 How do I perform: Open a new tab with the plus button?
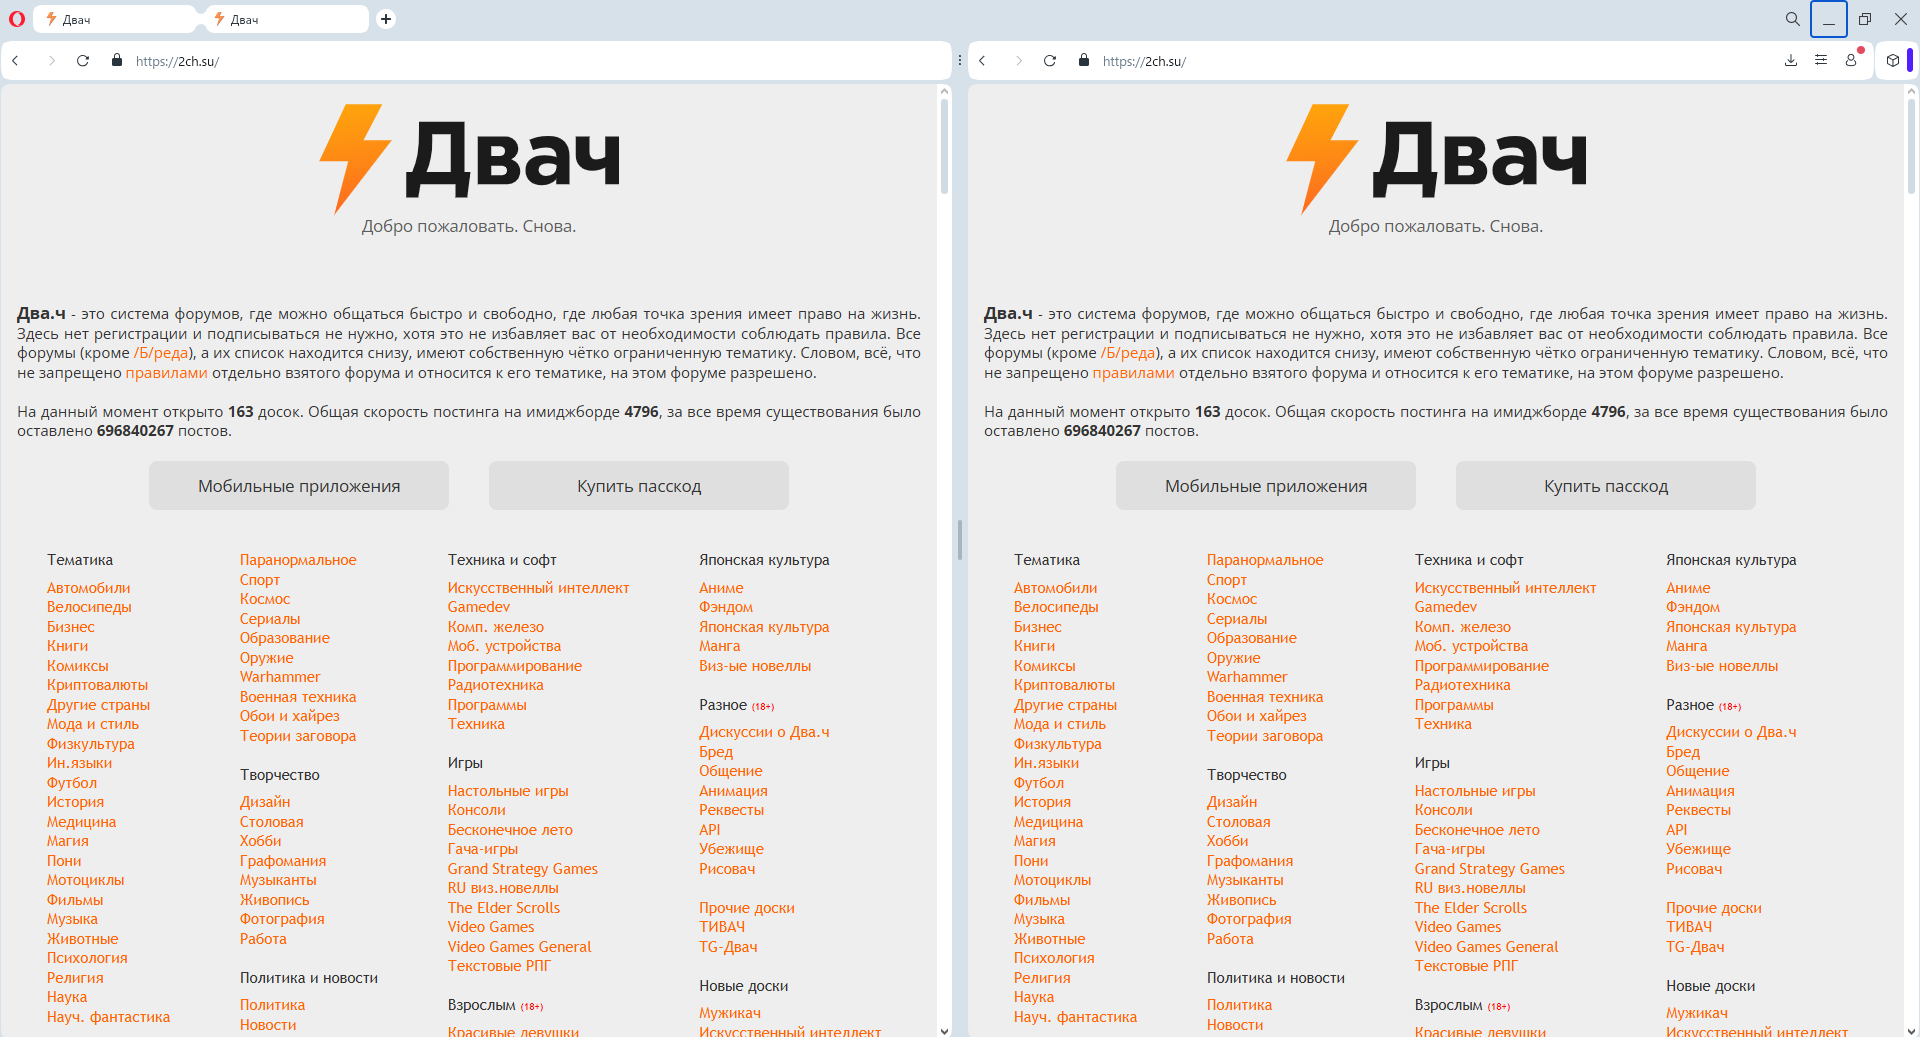coord(386,19)
